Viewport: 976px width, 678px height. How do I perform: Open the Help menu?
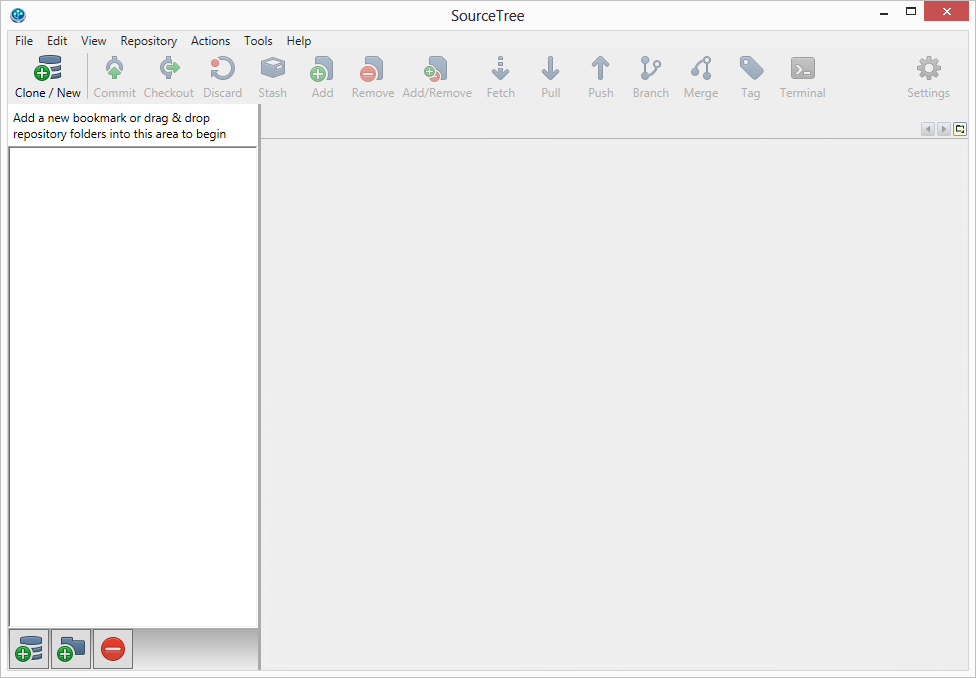[x=299, y=40]
